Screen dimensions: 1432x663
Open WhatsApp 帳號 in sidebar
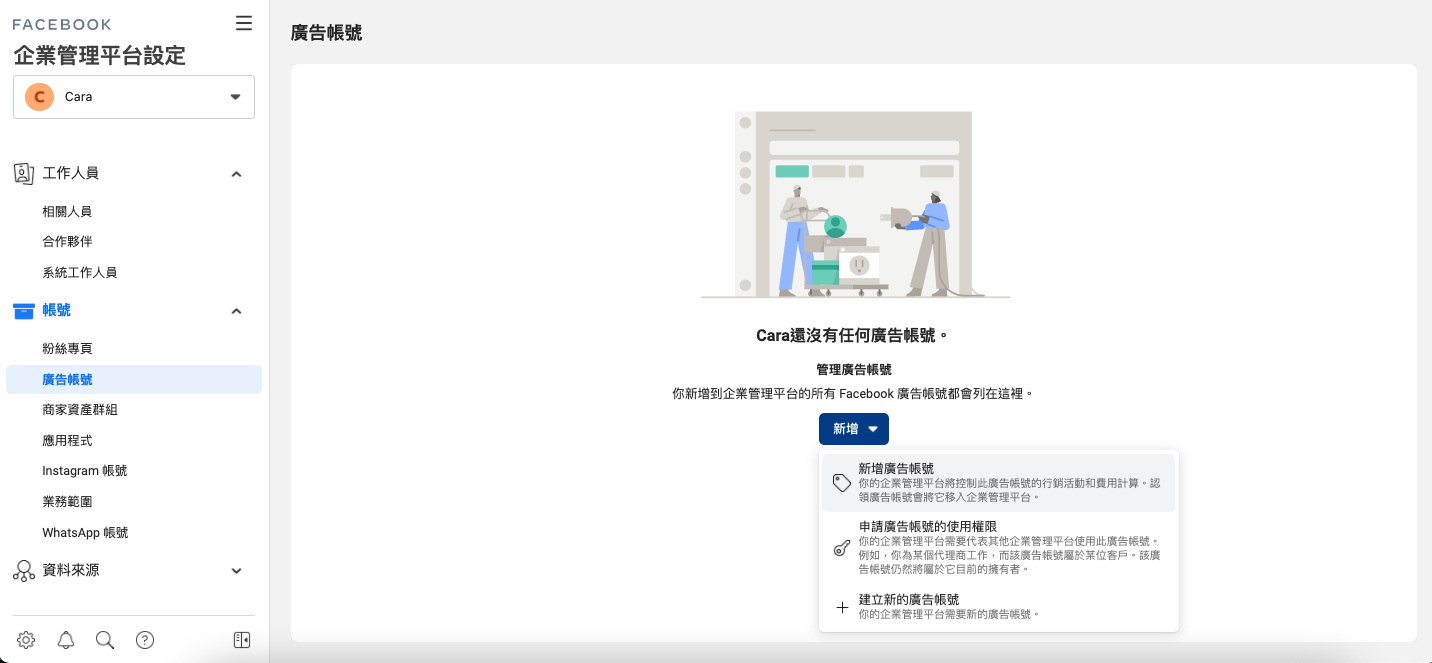85,533
